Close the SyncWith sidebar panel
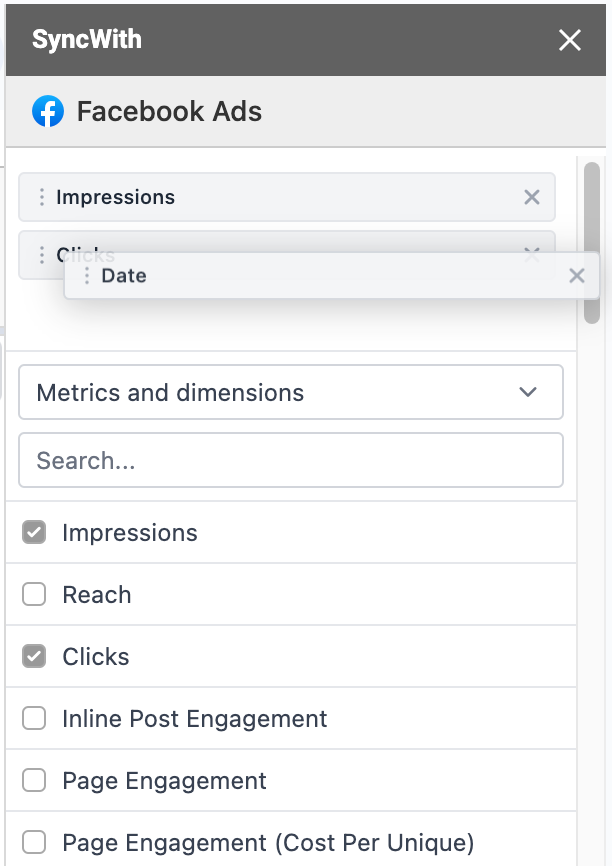 tap(570, 40)
